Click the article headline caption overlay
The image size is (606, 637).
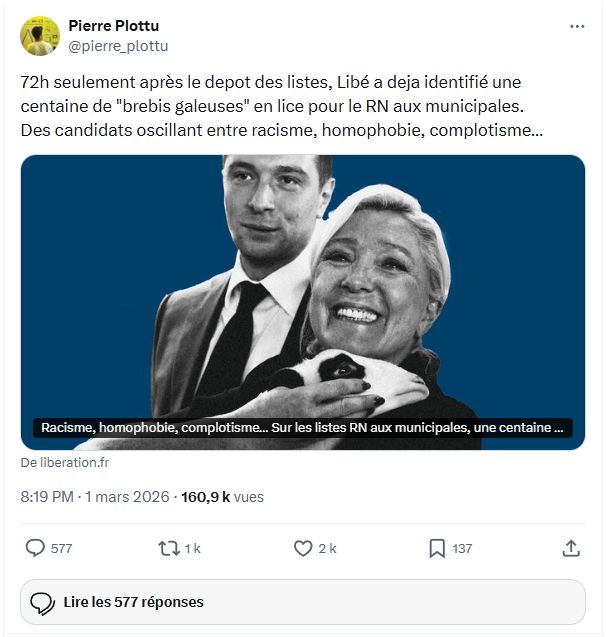pyautogui.click(x=302, y=428)
